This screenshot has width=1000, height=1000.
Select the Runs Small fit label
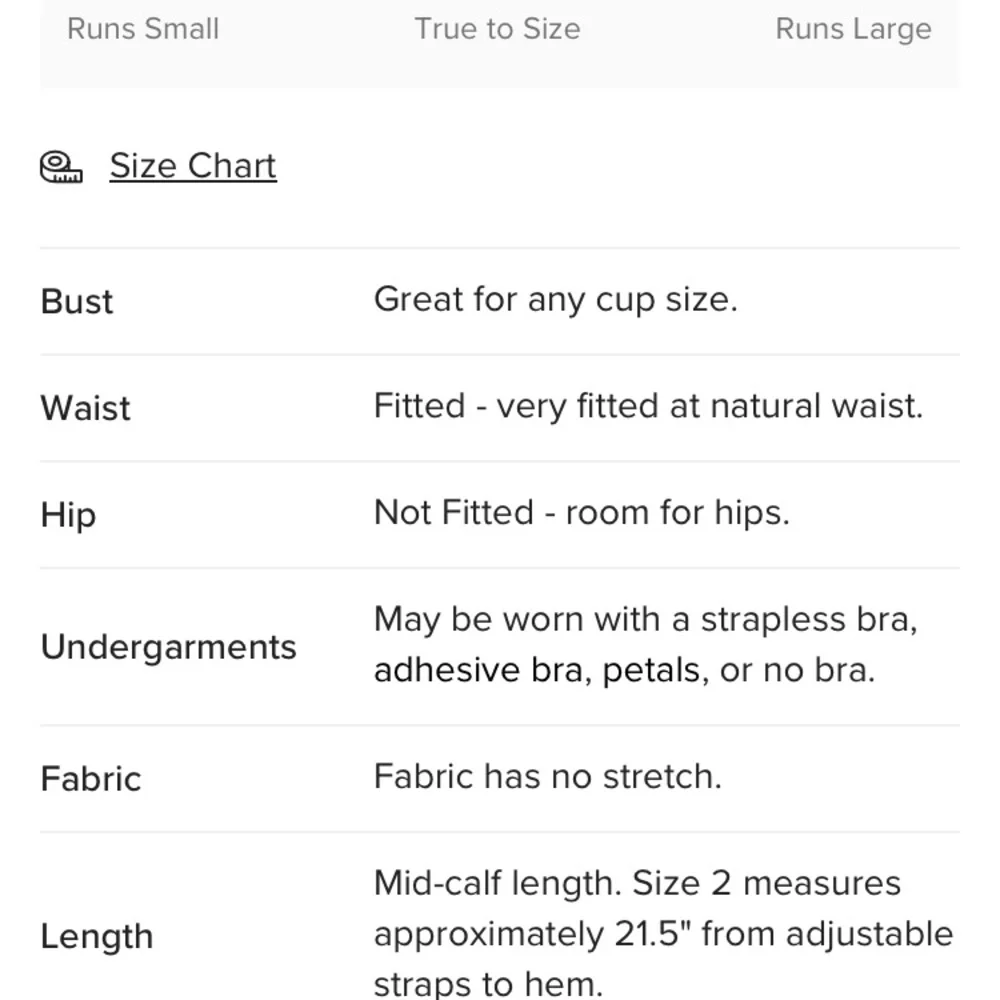pos(143,29)
